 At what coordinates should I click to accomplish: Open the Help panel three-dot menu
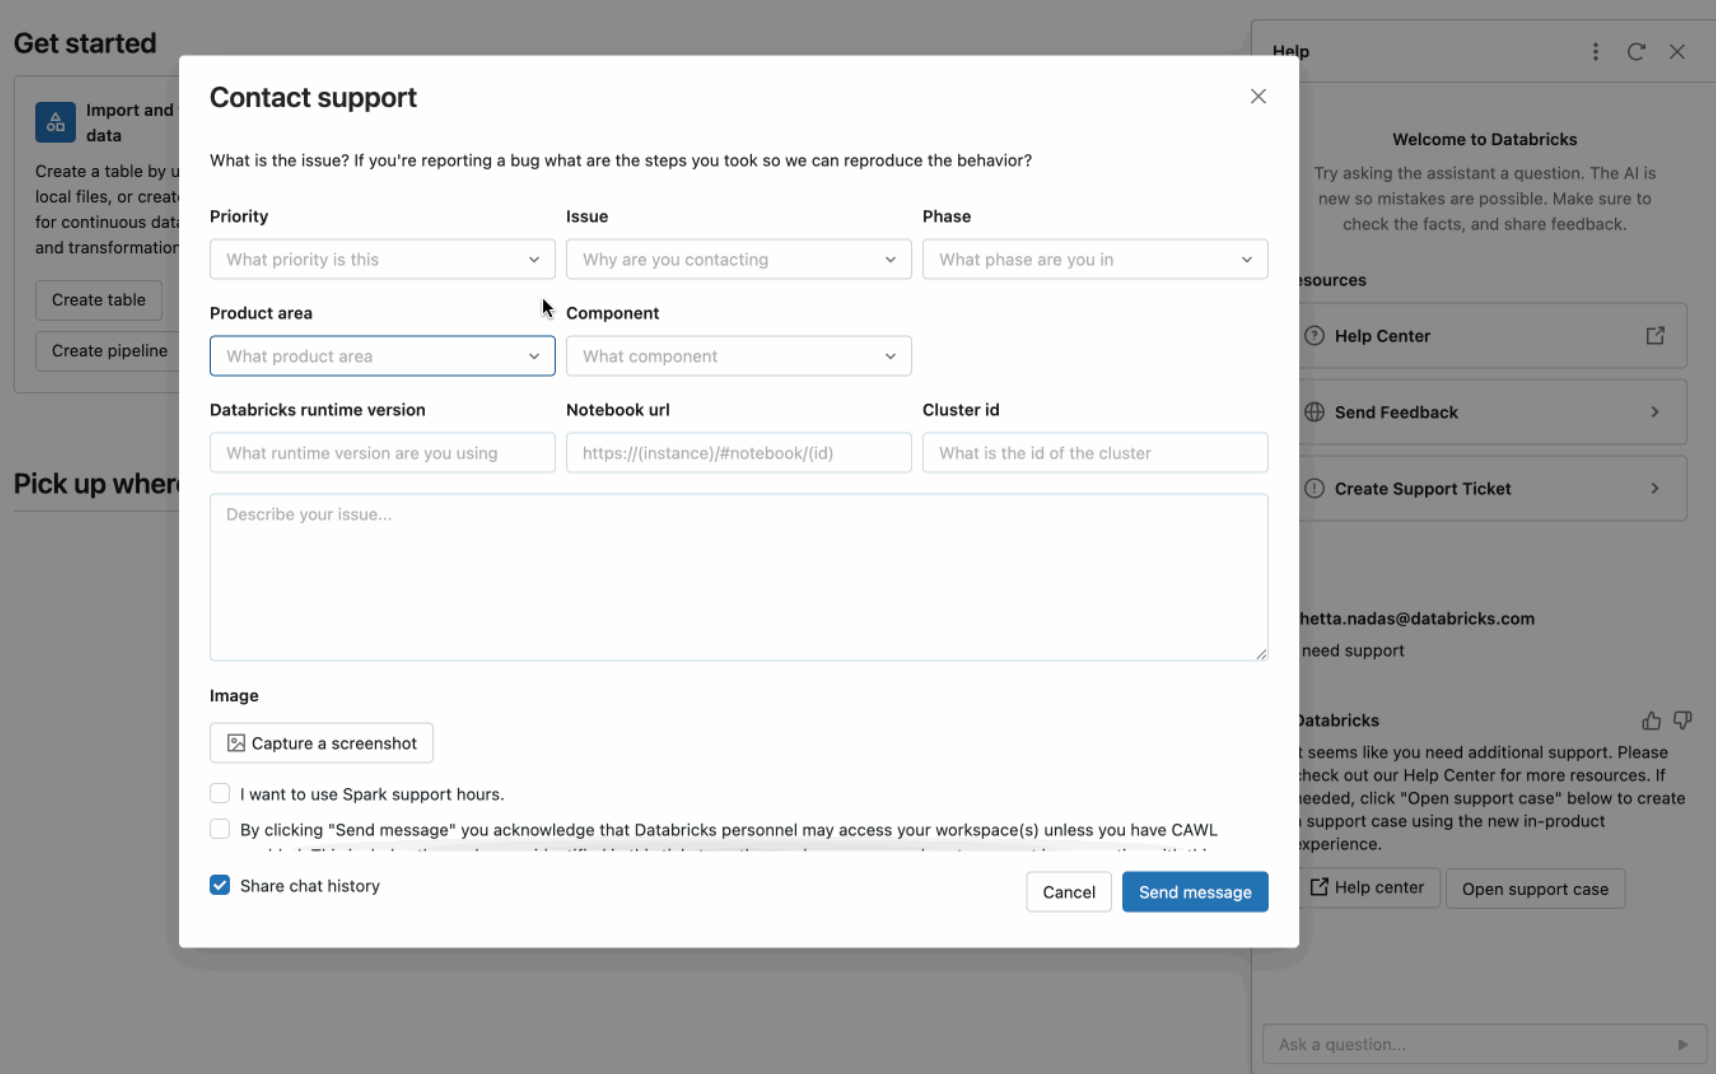coord(1595,52)
